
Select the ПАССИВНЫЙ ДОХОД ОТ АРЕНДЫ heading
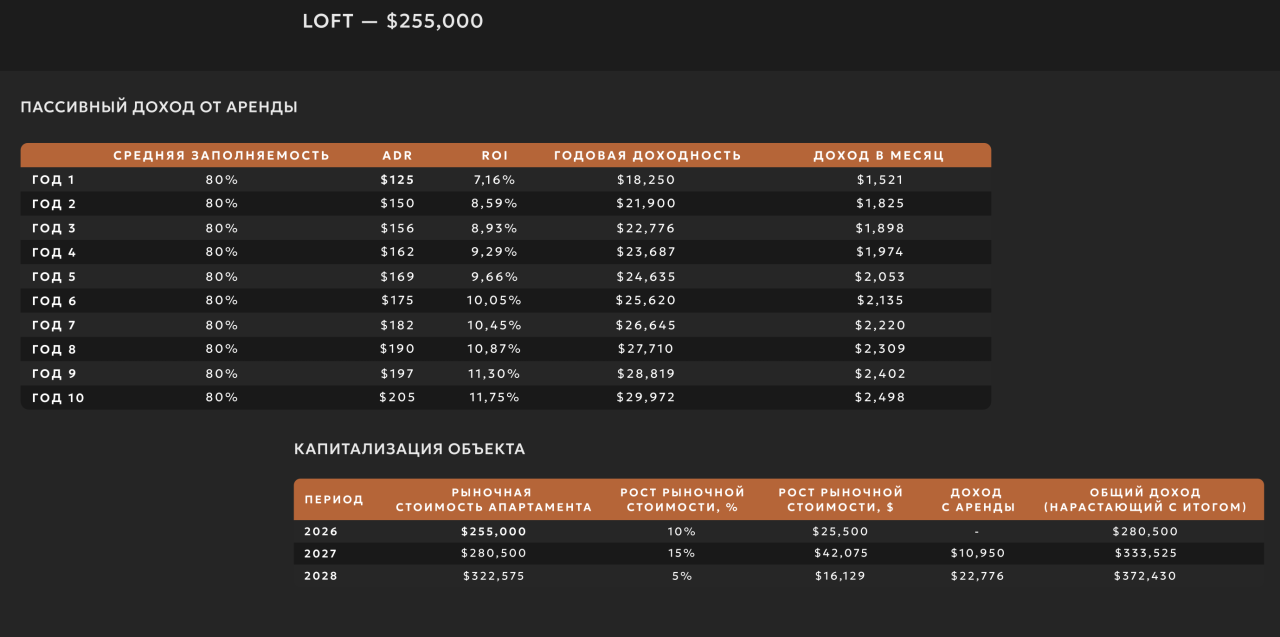(159, 107)
